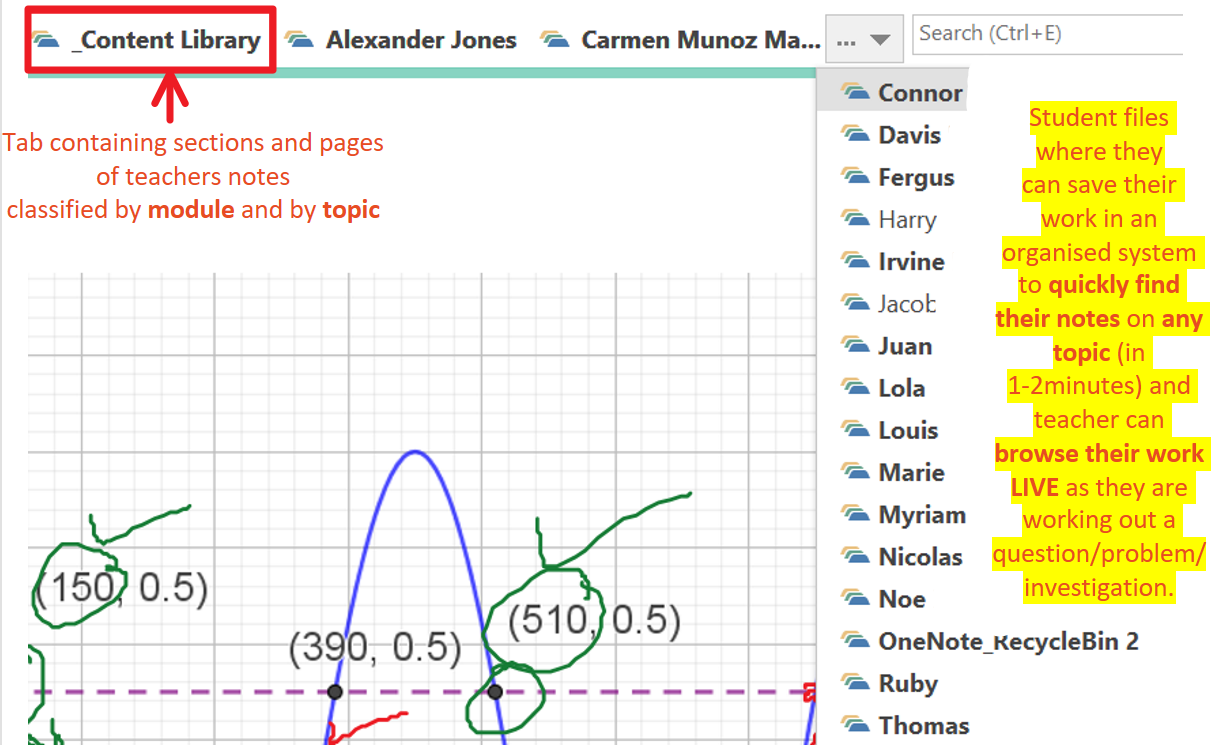Click the section group icon beside Irvine

pos(856,261)
